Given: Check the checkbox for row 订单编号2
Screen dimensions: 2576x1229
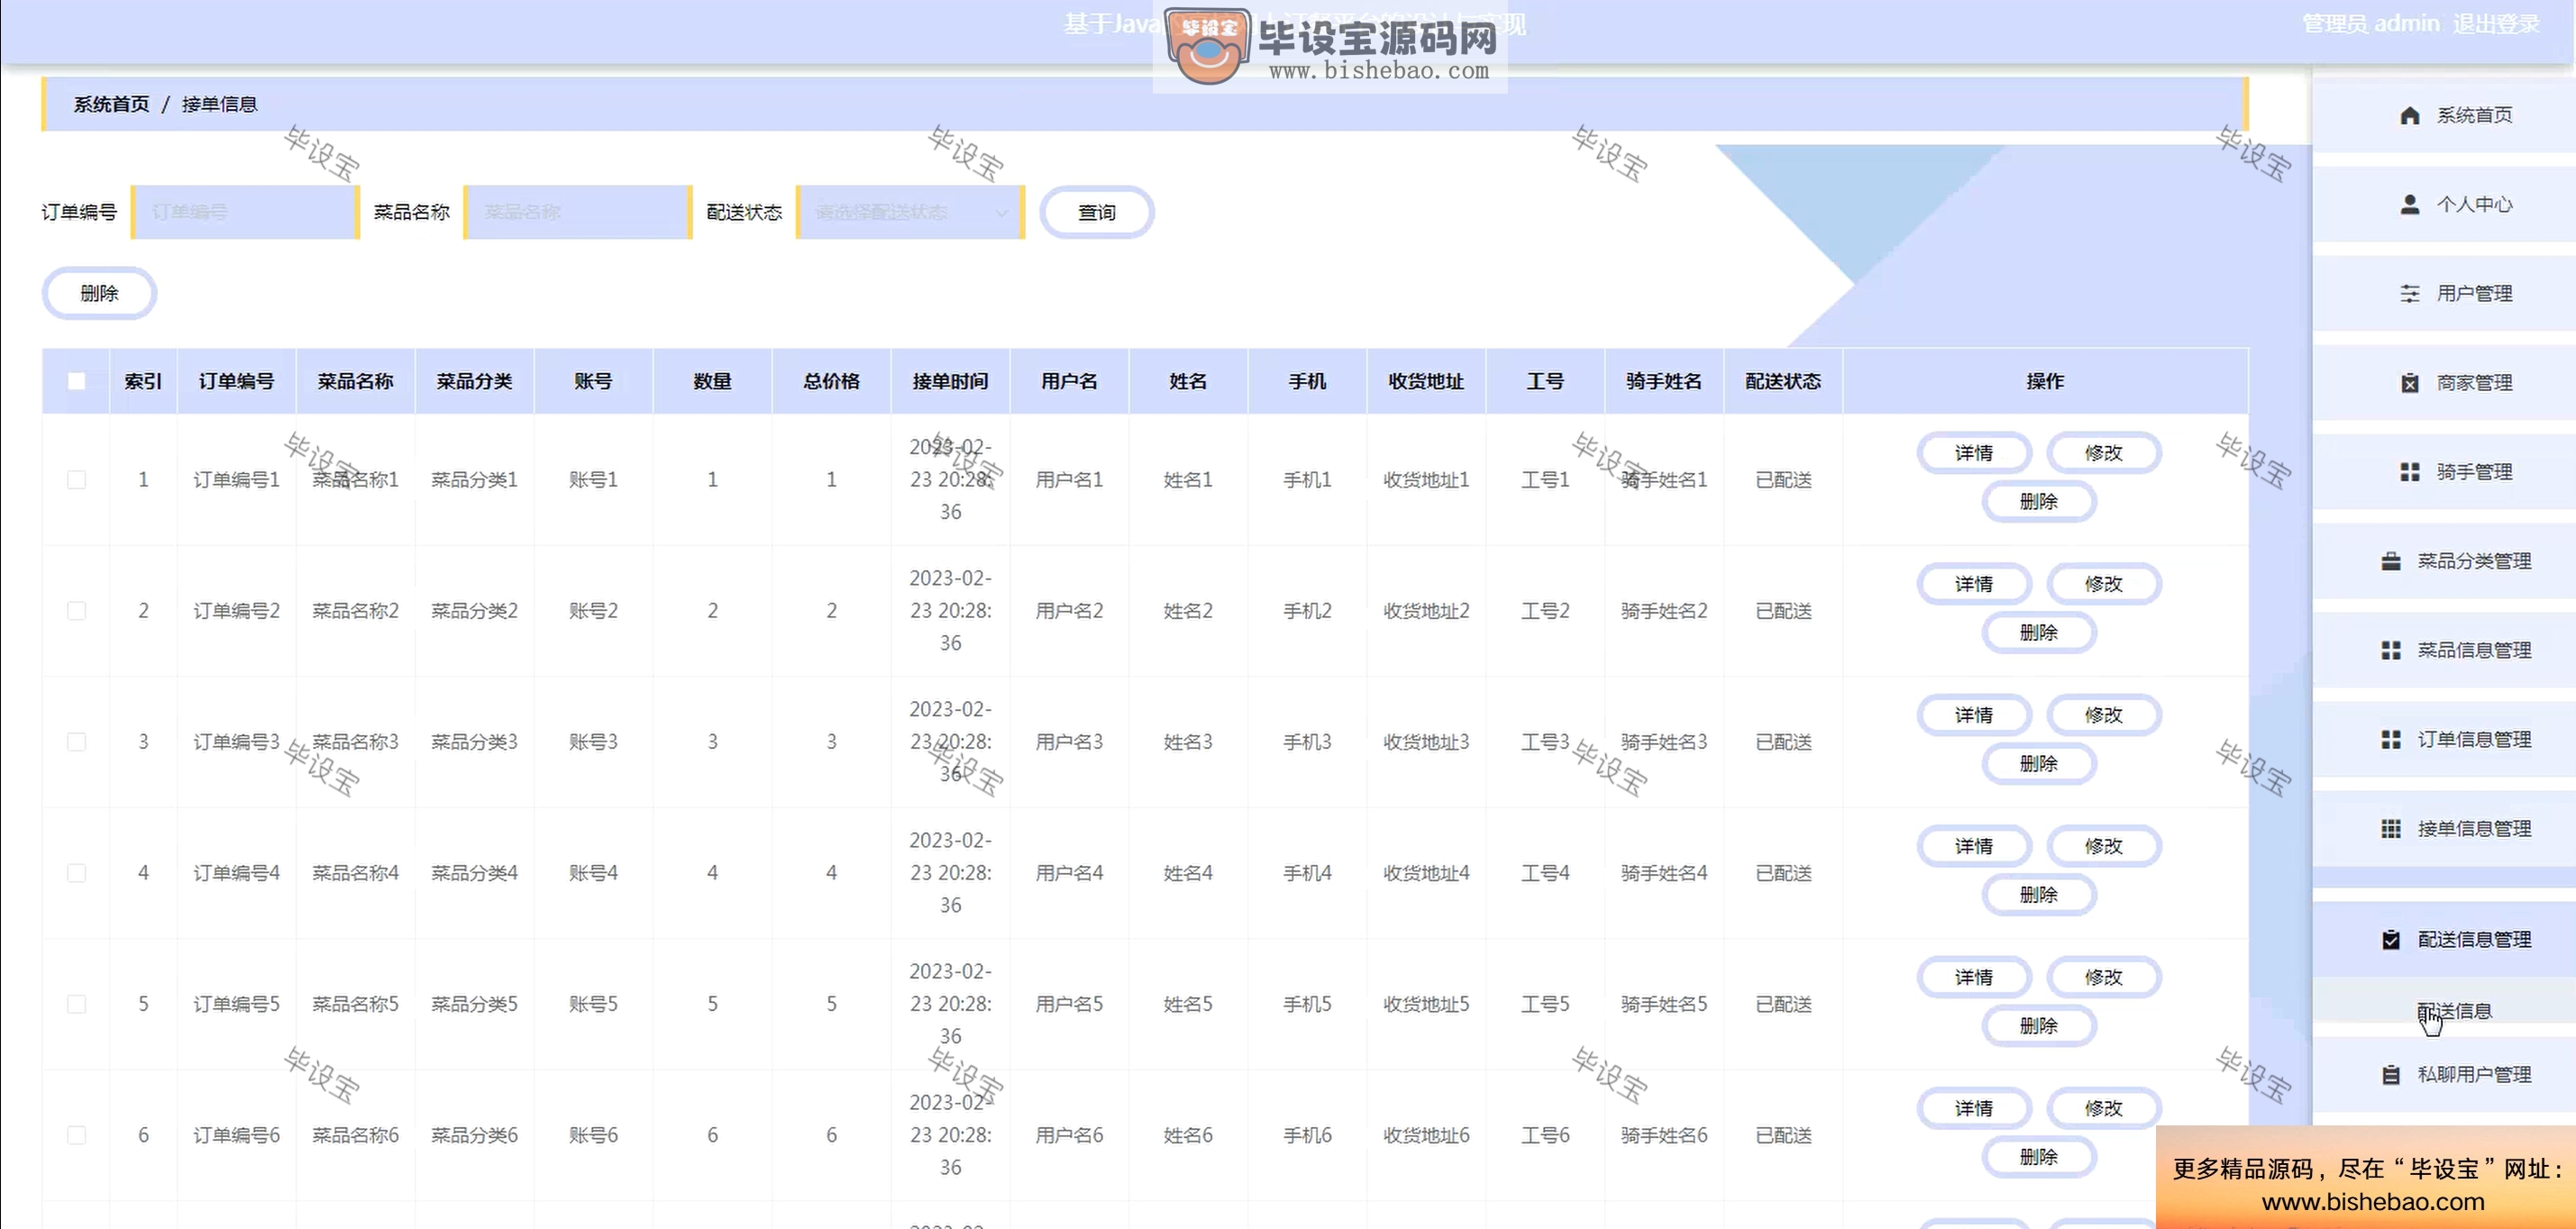Looking at the screenshot, I should [76, 611].
